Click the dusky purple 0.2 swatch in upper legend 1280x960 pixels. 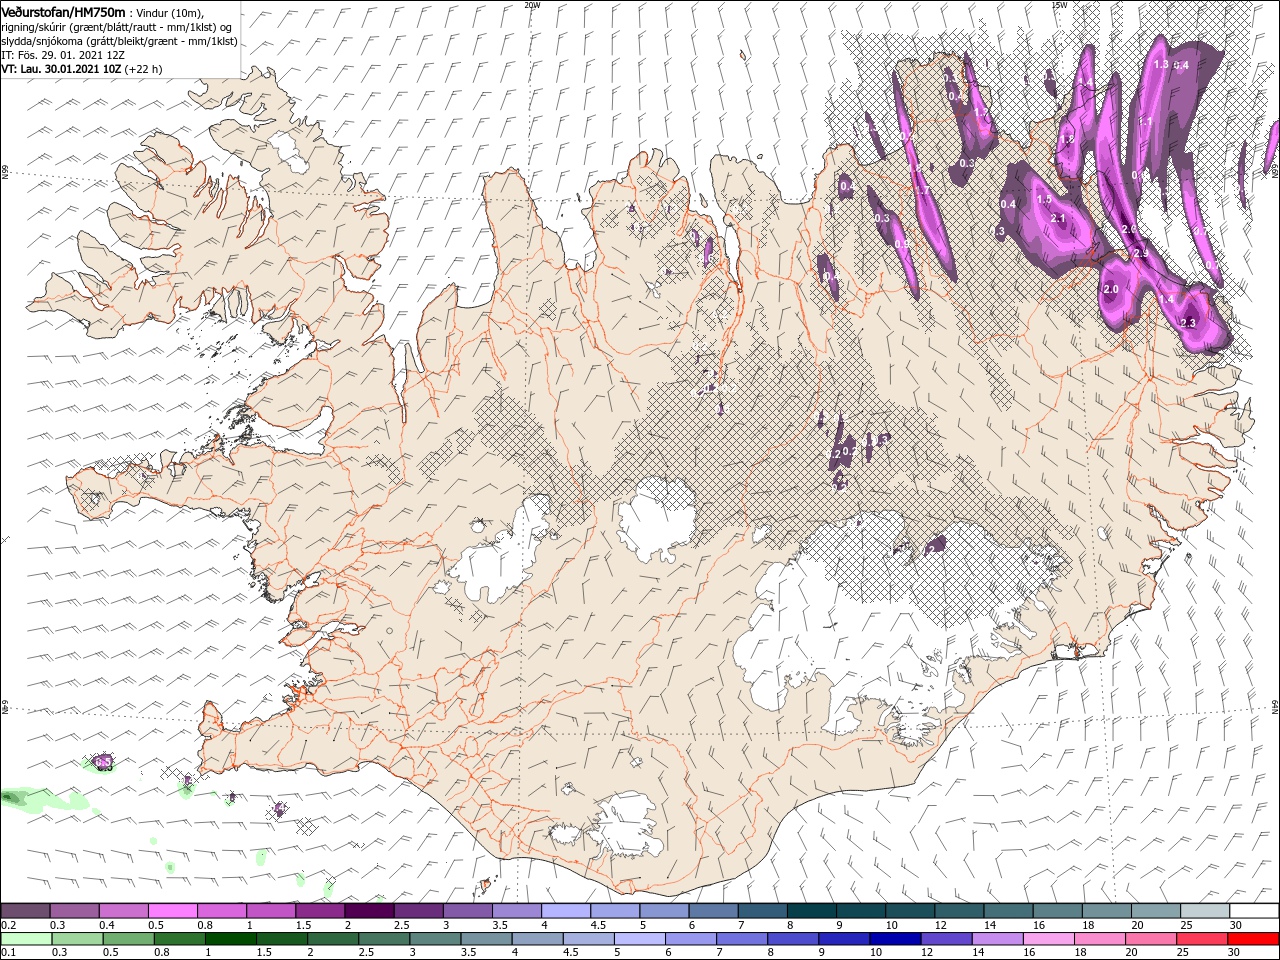(x=26, y=911)
